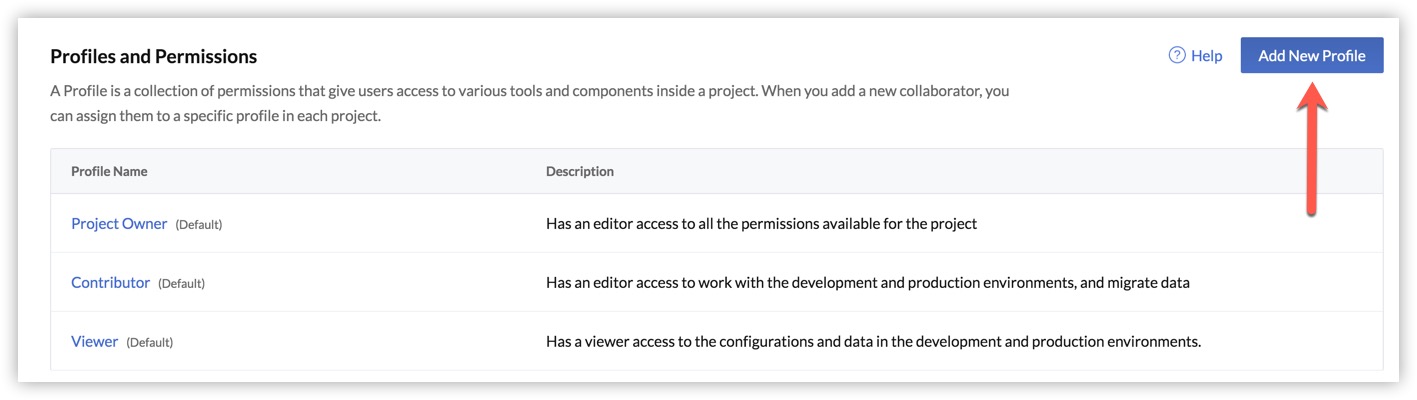Click the Profile Name column header
Screen dimensions: 1417x400
109,172
